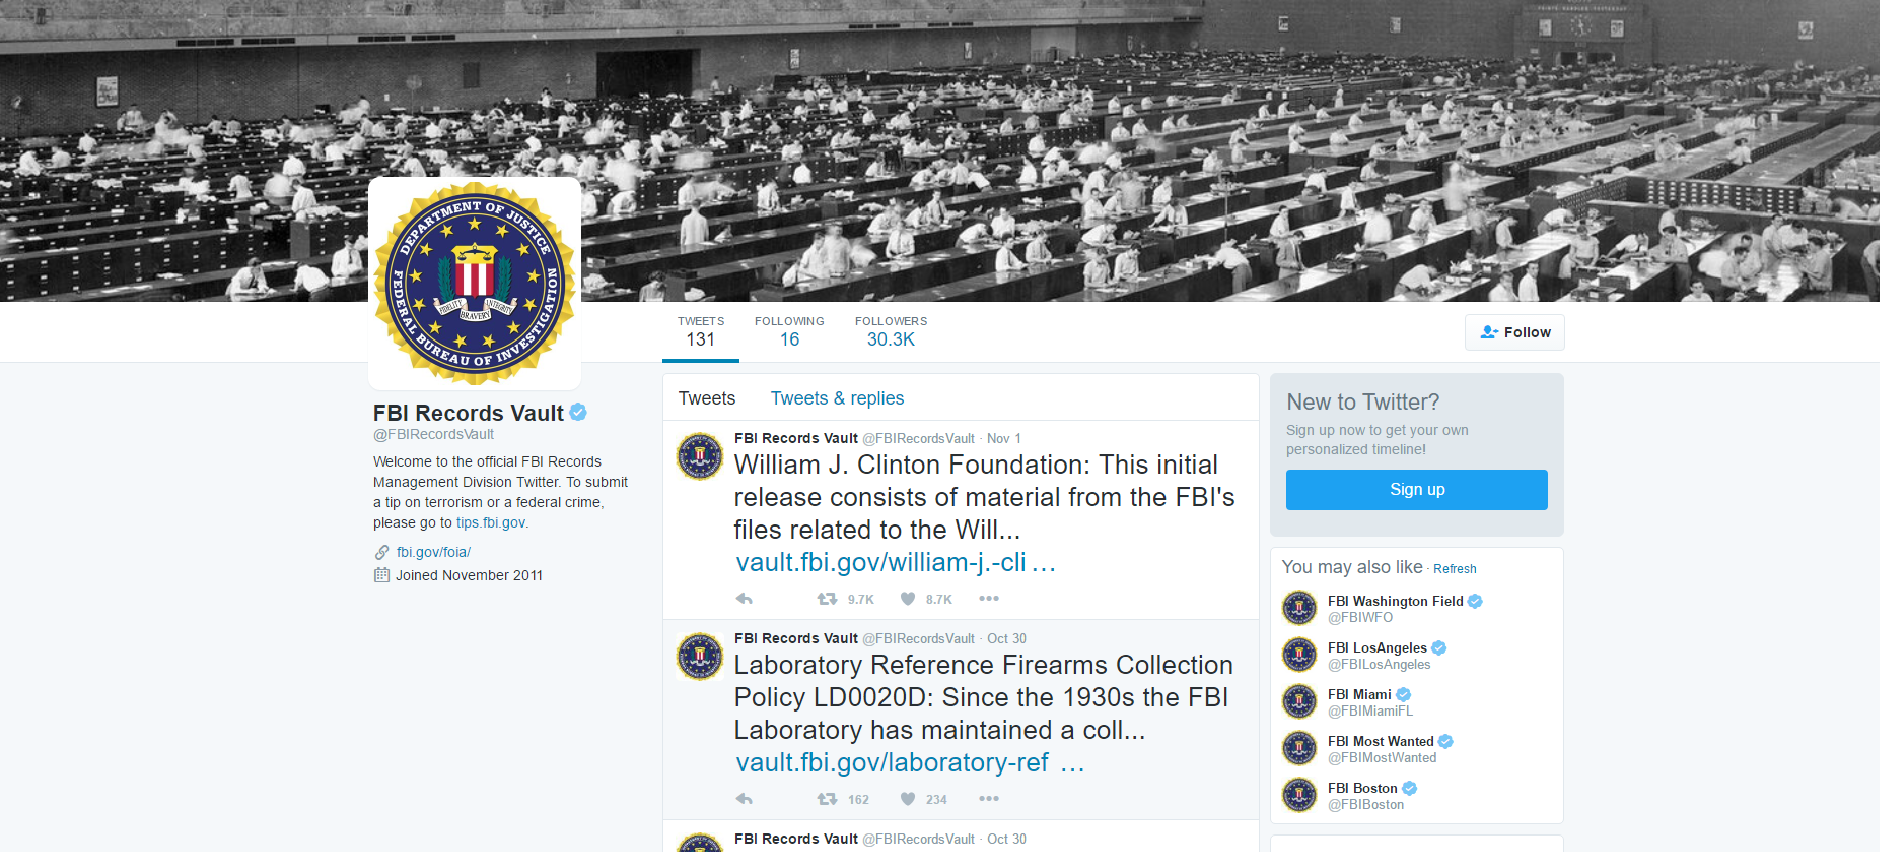Open FBI Washington Field avatar icon
The width and height of the screenshot is (1880, 852).
point(1300,607)
